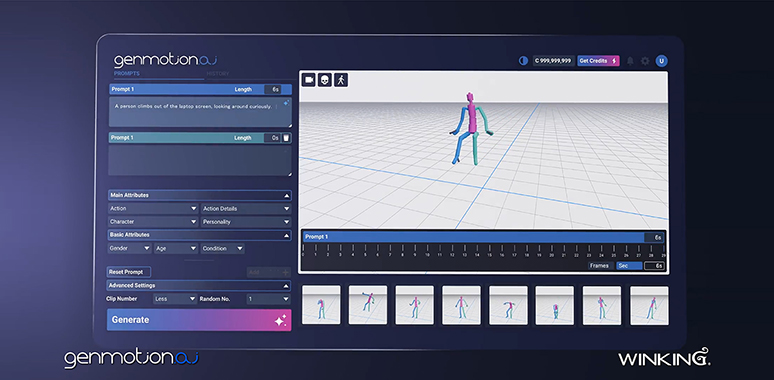Collapse the Main Attributes section
The height and width of the screenshot is (380, 774).
pos(286,195)
